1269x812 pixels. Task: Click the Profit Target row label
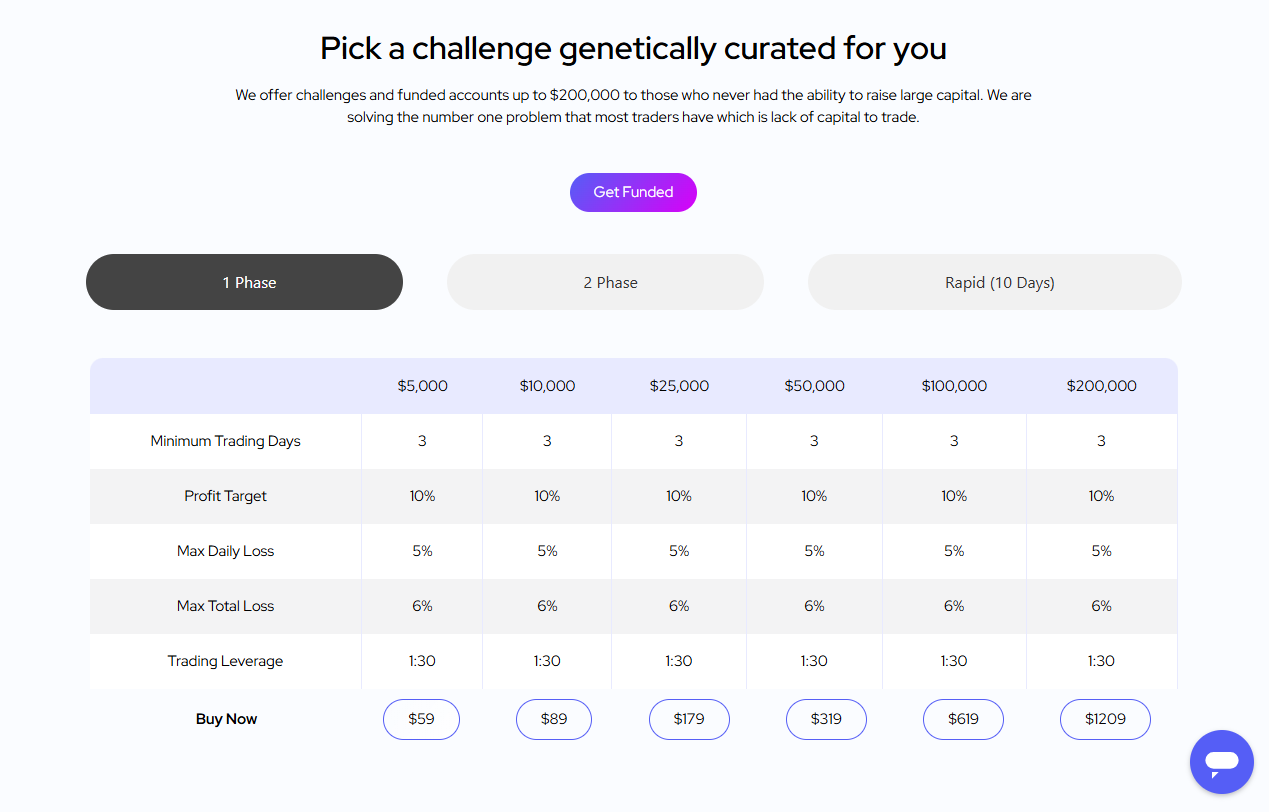coord(225,495)
